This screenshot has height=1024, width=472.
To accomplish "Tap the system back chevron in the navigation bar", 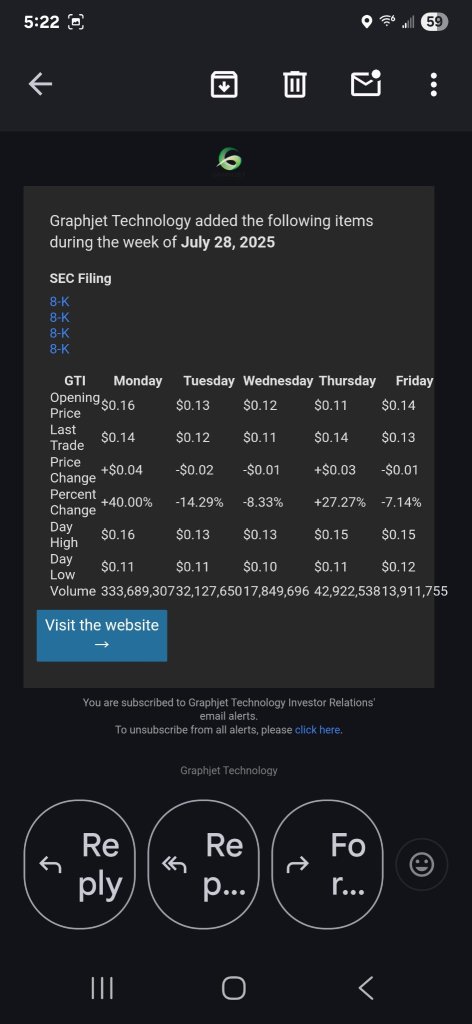I will [x=366, y=987].
